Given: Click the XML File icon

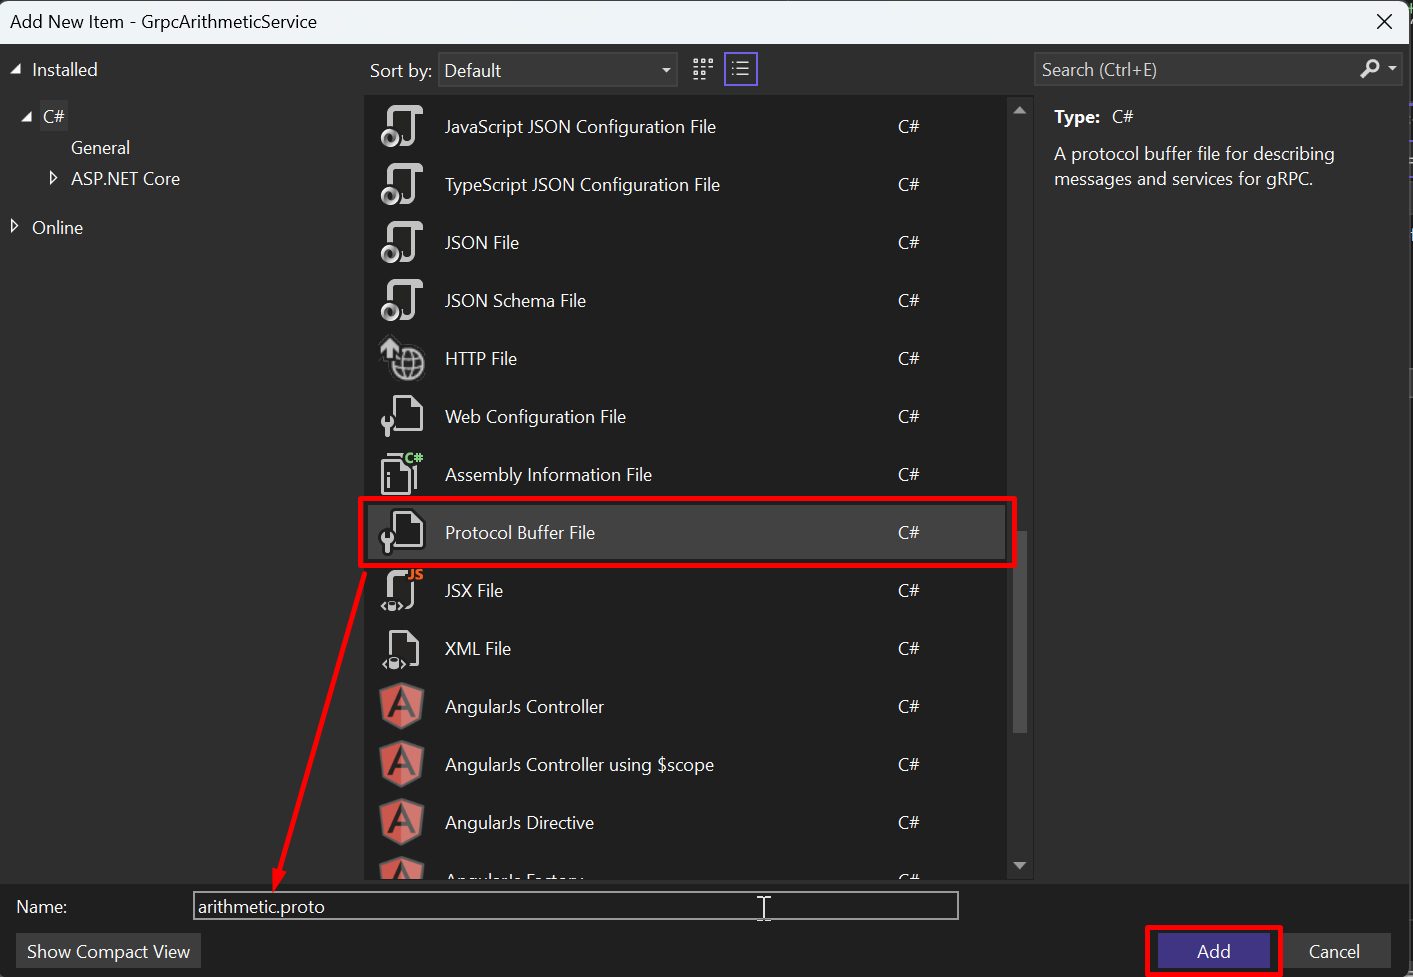Looking at the screenshot, I should coord(402,649).
